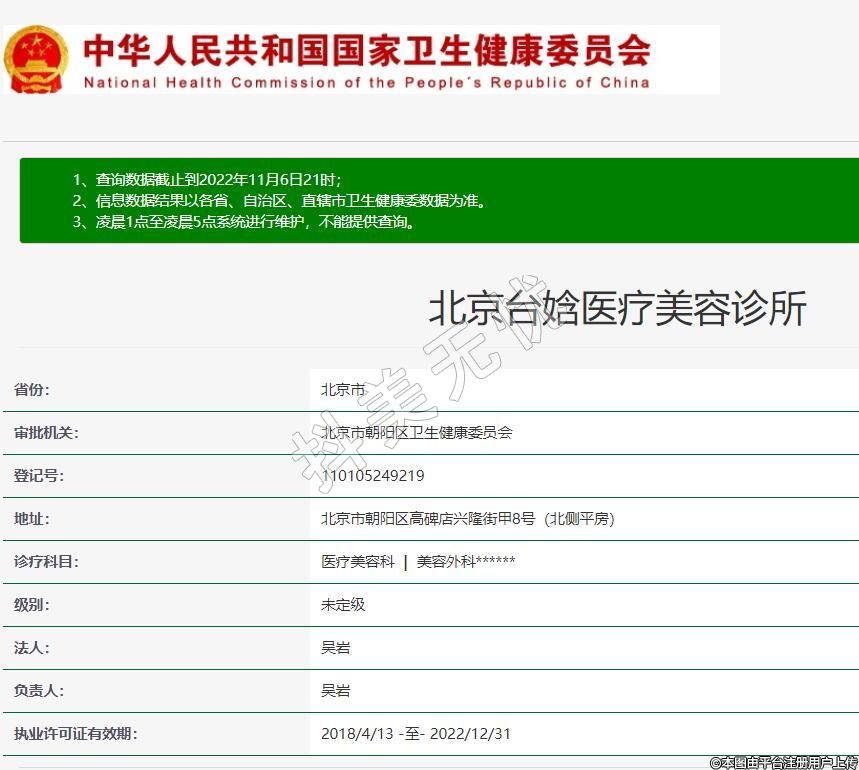Click the license validity dates 2018/4/13 to 2022/12/31

415,734
